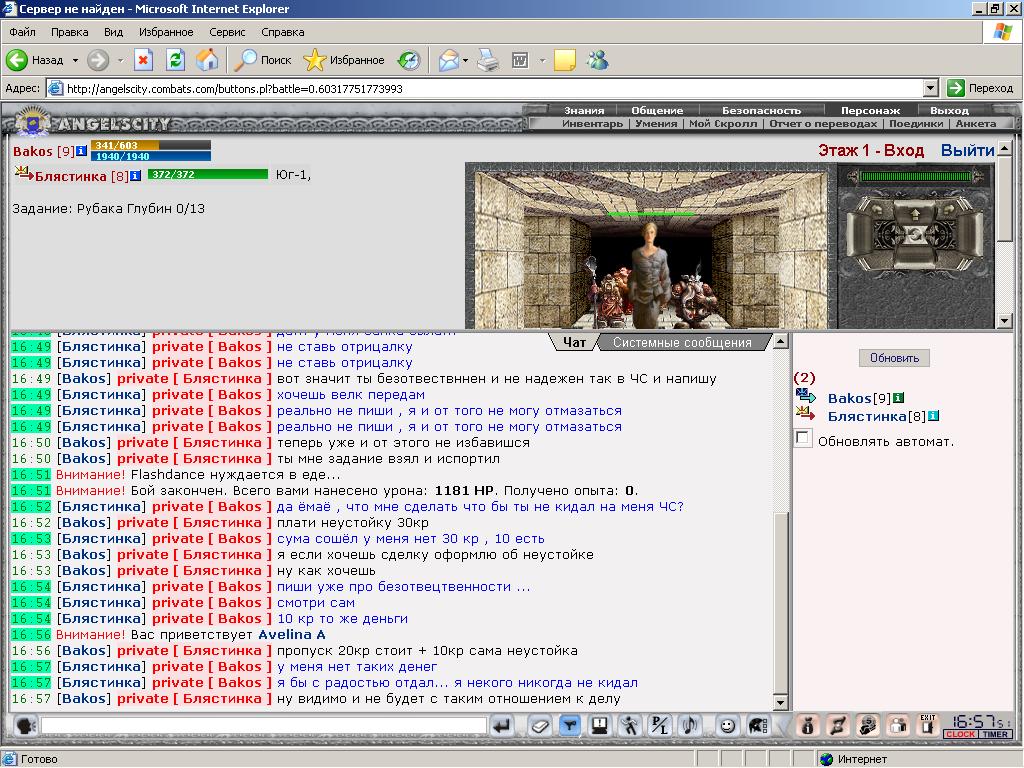Viewport: 1024px width, 768px height.
Task: Click the sound note icon in chat bar
Action: (690, 726)
